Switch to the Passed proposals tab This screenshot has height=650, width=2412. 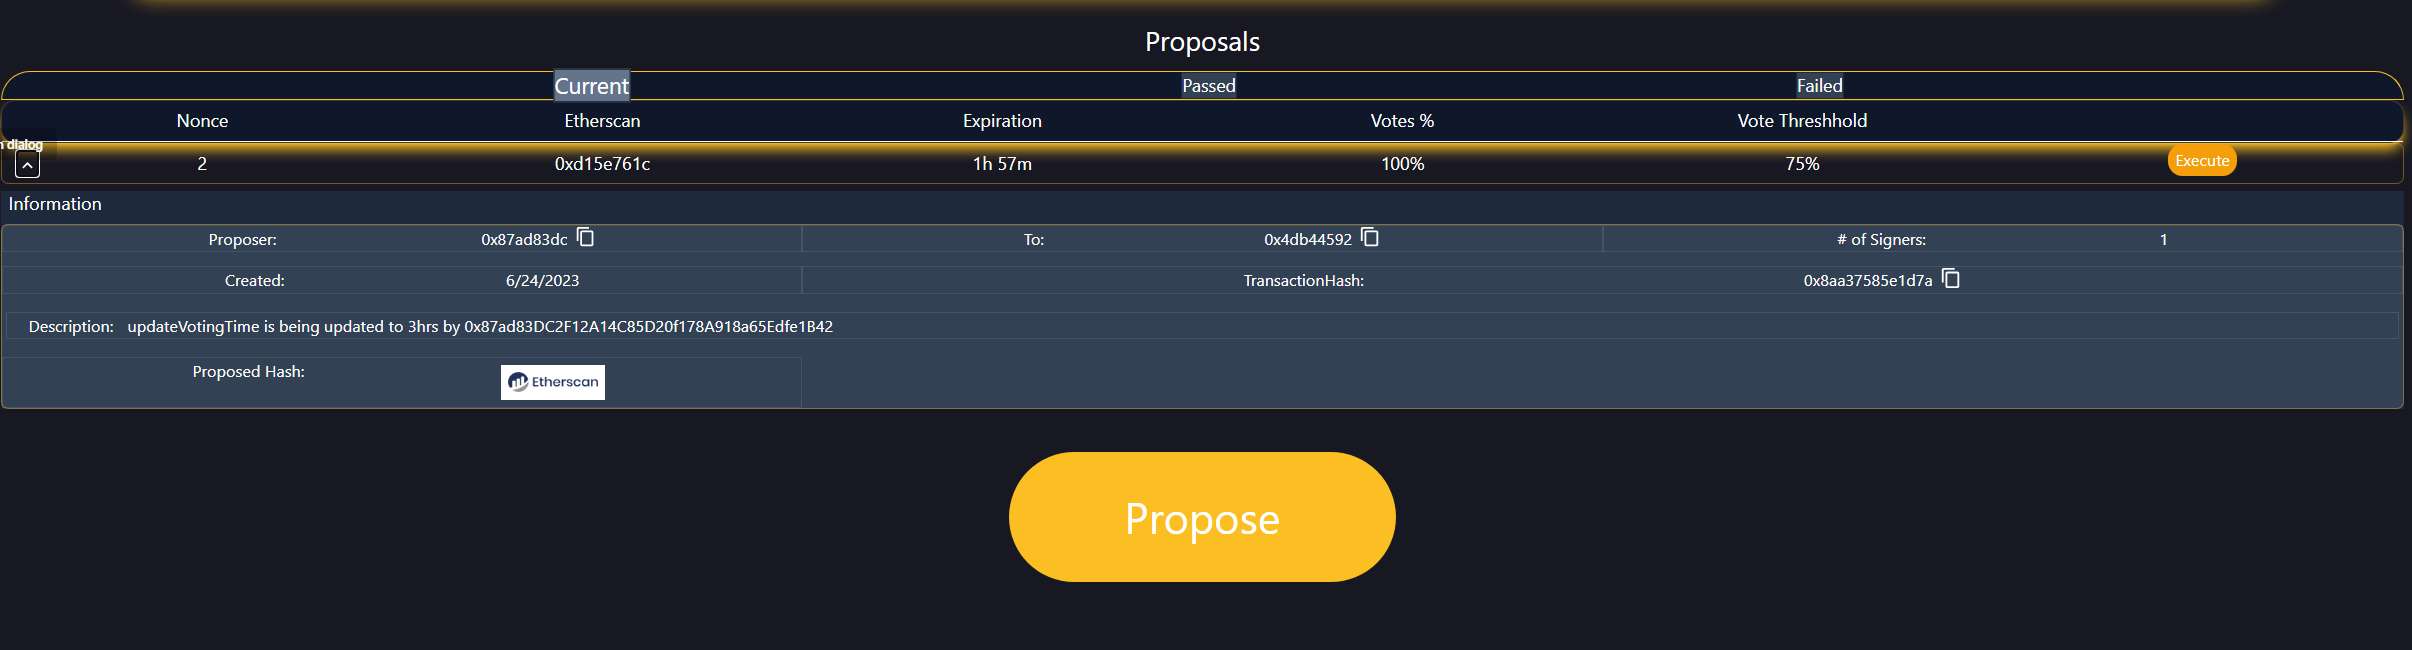tap(1209, 86)
